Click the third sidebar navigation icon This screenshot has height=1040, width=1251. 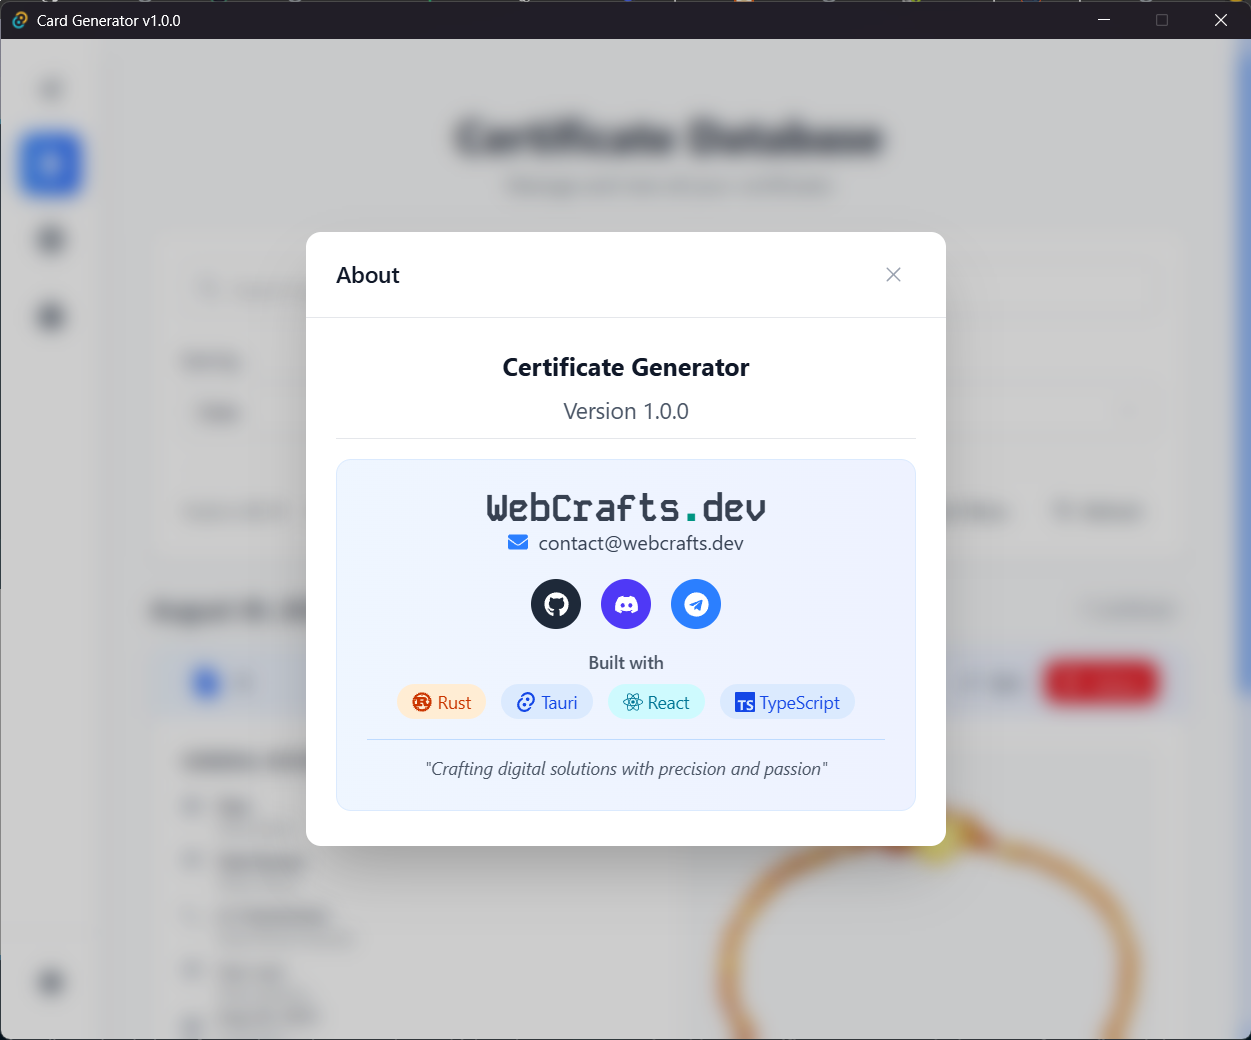[50, 240]
